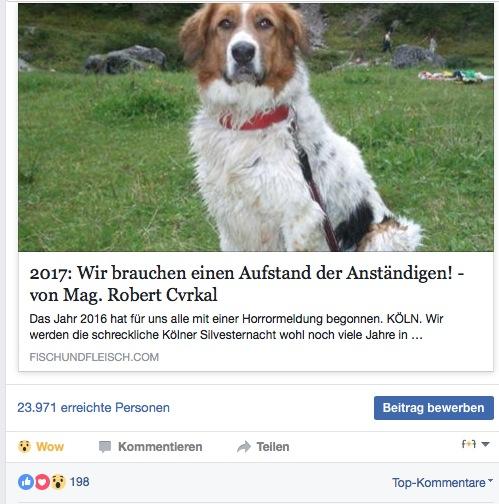This screenshot has width=499, height=504.
Task: Toggle the orange Wow reaction label
Action: (50, 447)
